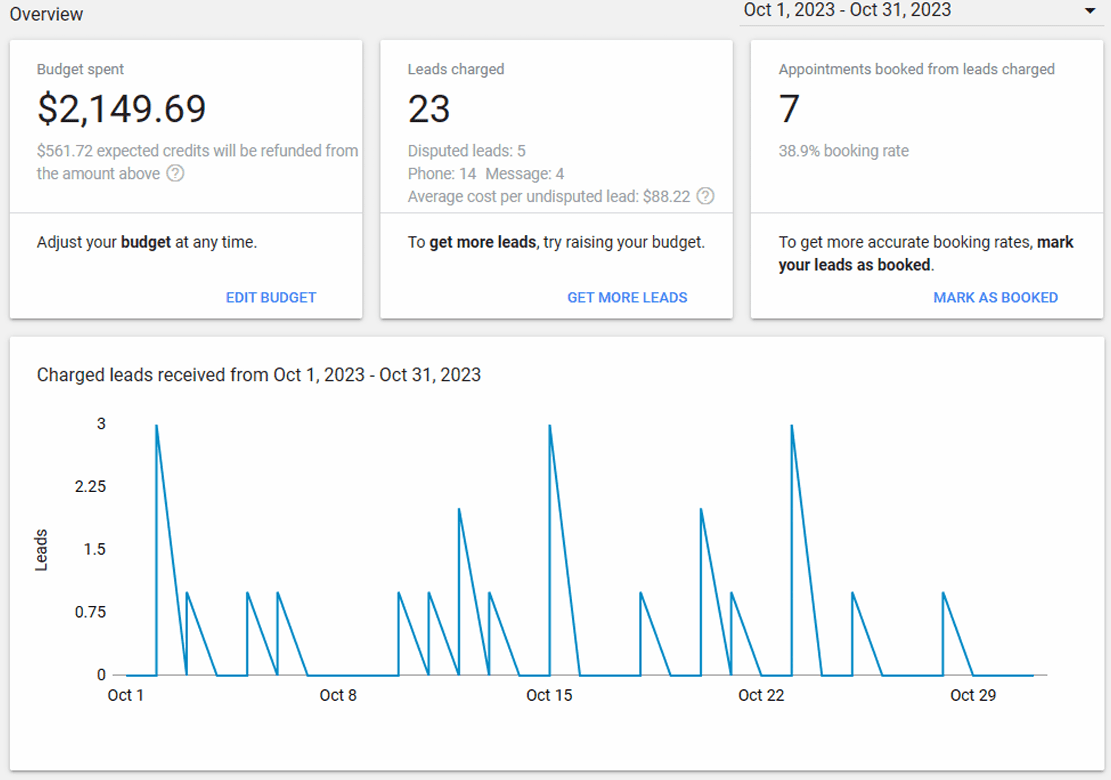Click Appointments booked from leads charged label
Viewport: 1111px width, 780px height.
pos(916,69)
